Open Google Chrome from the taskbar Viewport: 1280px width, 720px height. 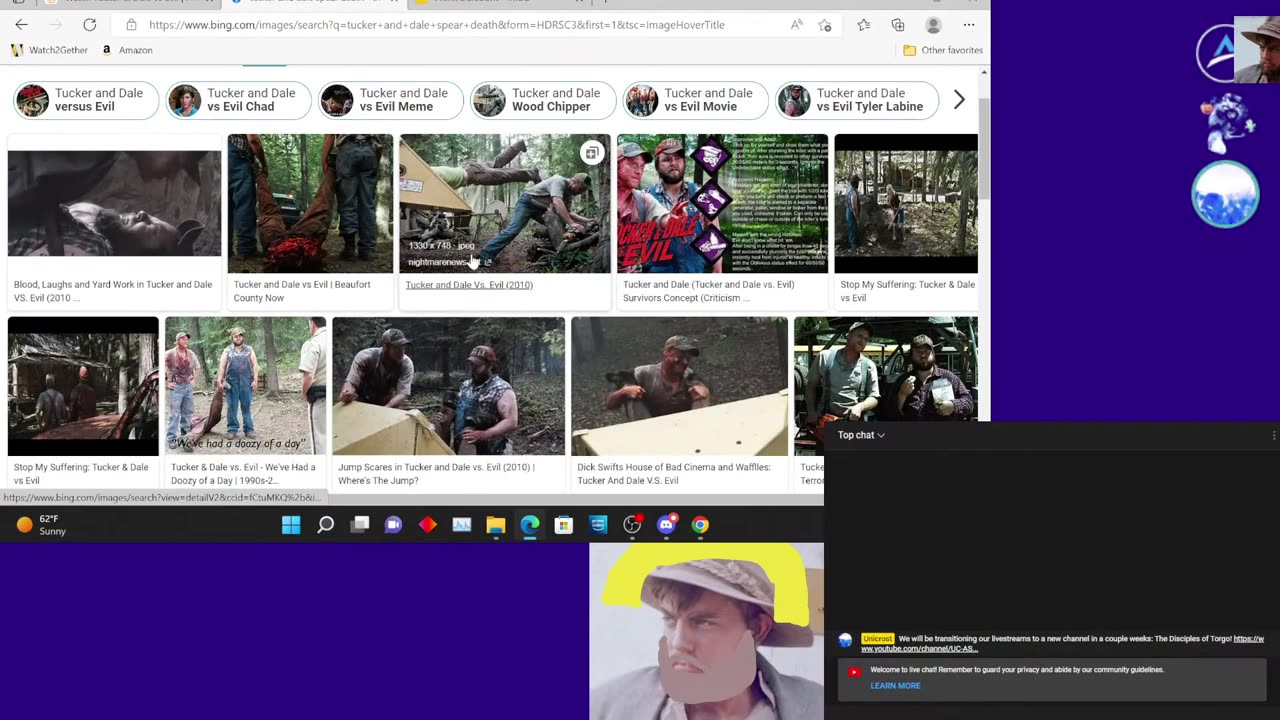pyautogui.click(x=700, y=525)
